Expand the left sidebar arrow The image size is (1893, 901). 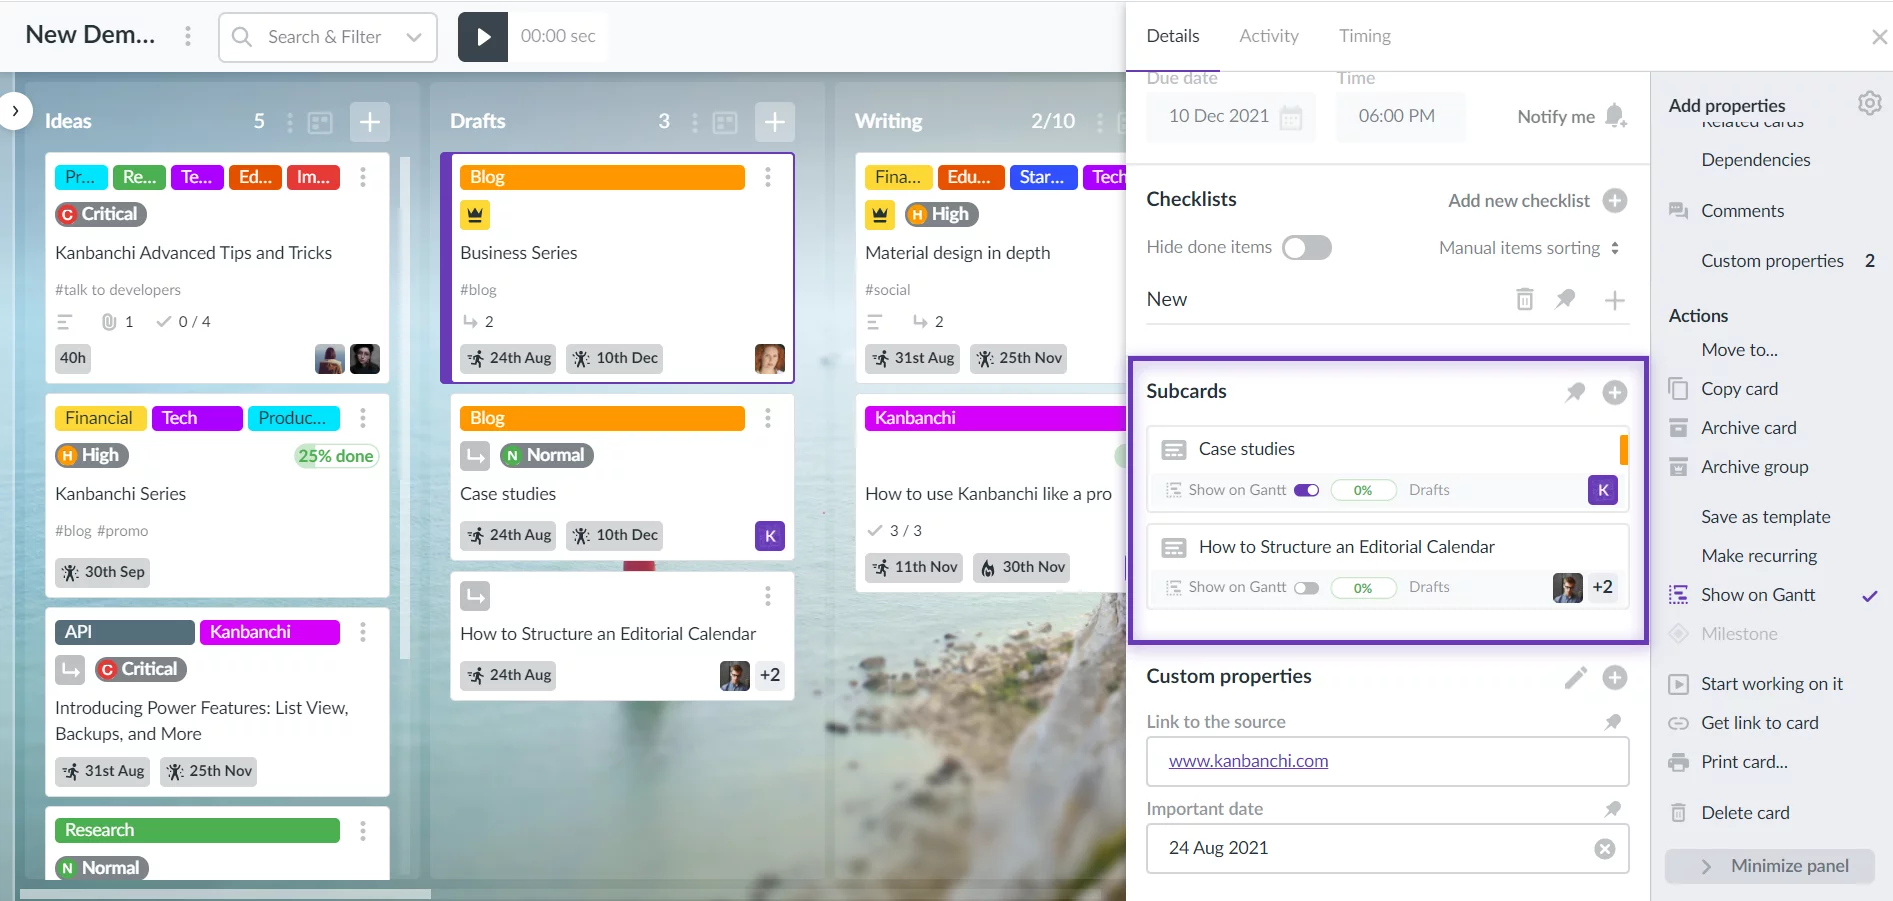point(16,111)
